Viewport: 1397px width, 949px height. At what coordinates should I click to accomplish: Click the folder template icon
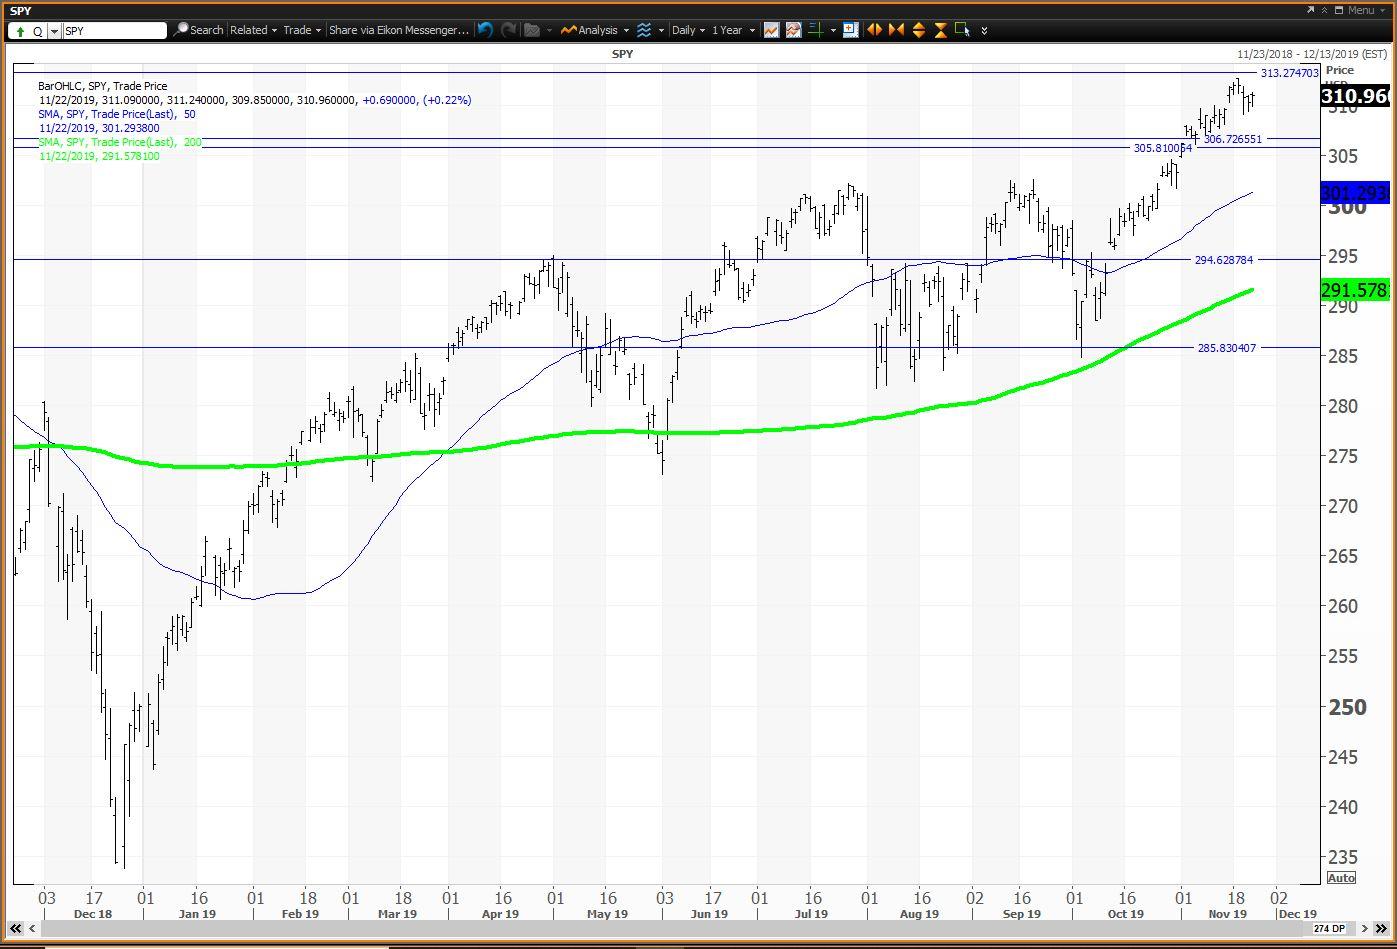(x=532, y=30)
